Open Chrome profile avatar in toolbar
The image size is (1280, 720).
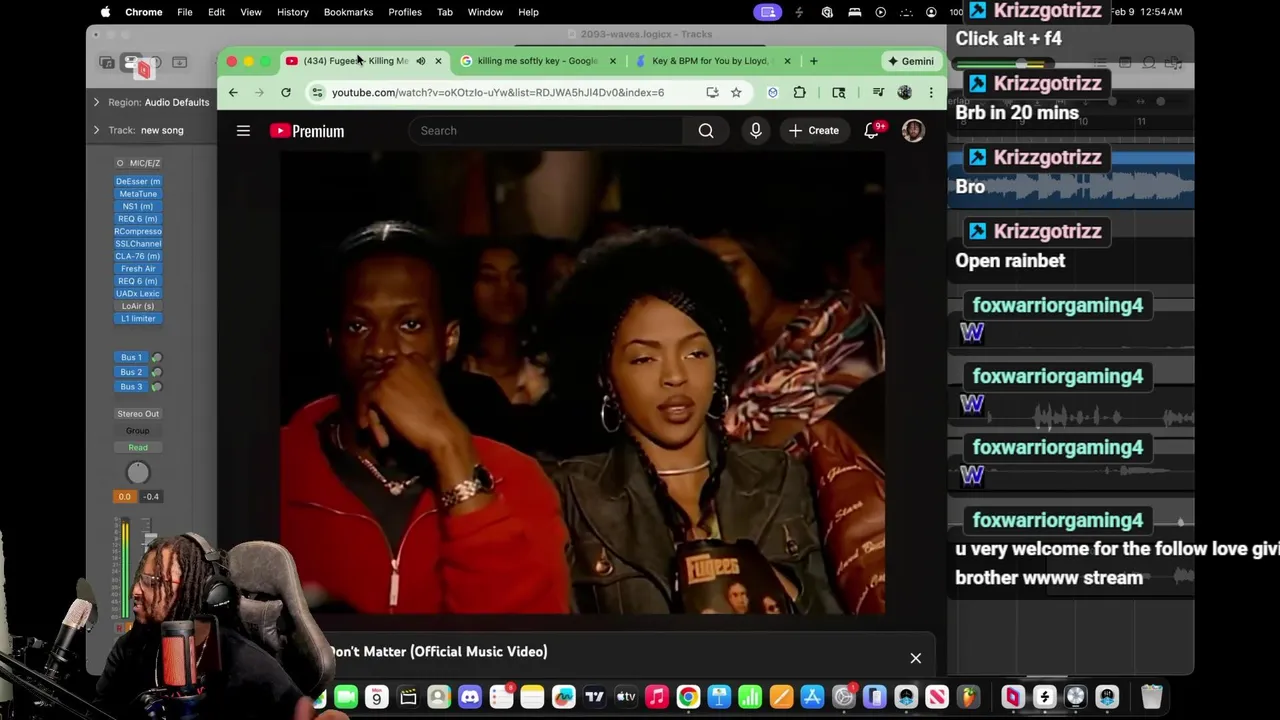click(x=905, y=92)
